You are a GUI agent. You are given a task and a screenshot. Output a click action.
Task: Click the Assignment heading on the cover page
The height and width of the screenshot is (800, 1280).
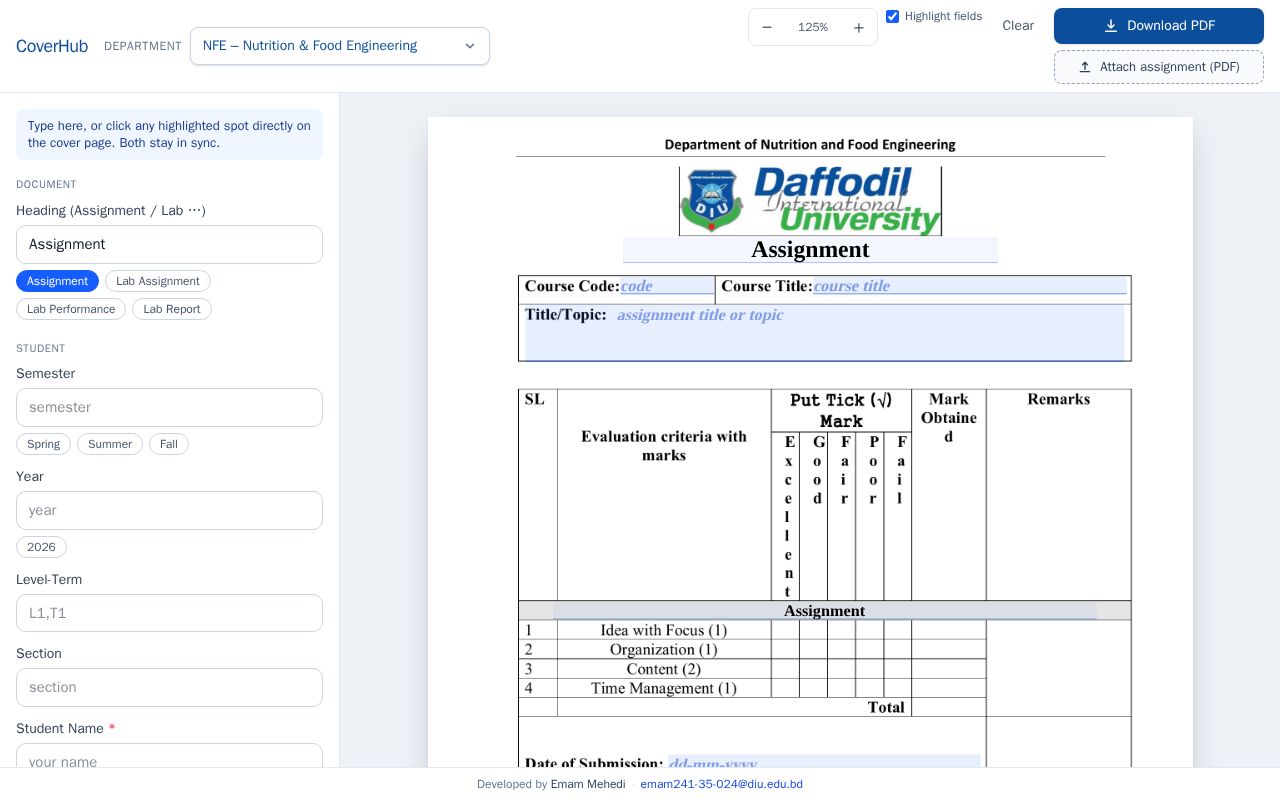(810, 250)
